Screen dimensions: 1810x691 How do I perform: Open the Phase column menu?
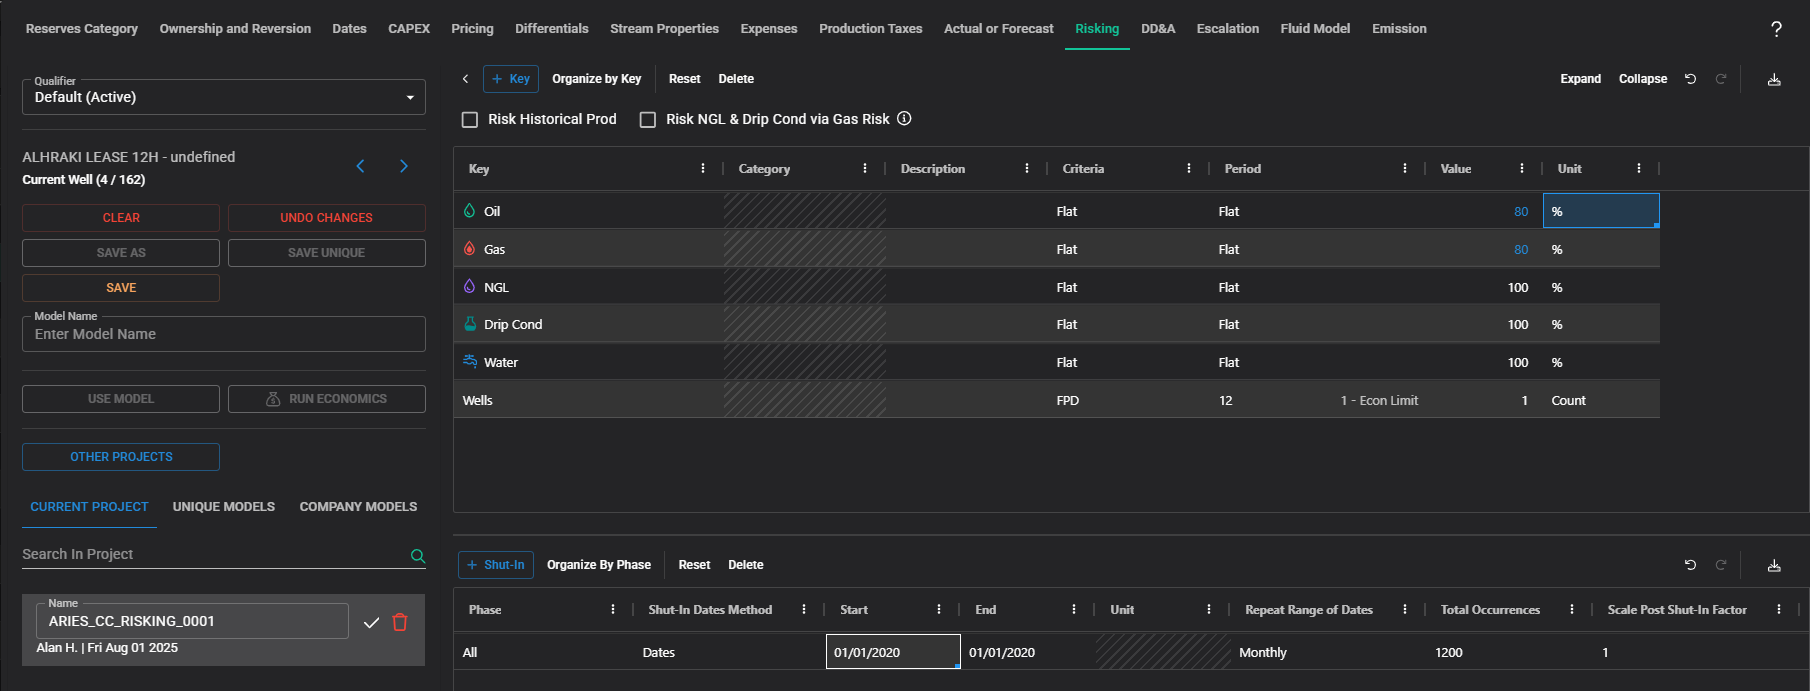point(613,610)
